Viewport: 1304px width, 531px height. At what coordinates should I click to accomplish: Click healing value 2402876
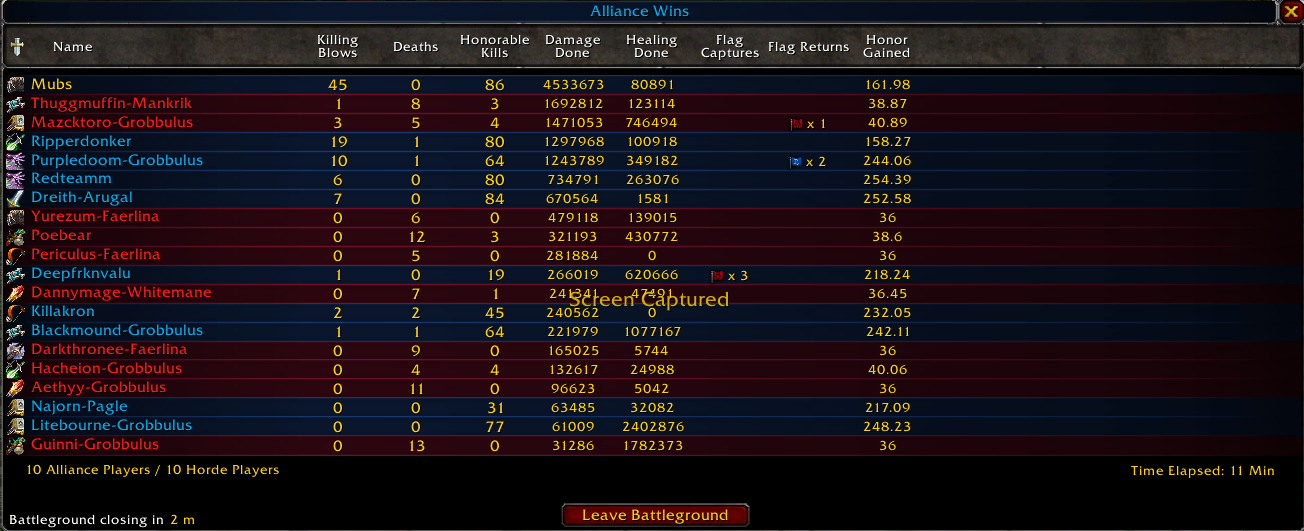point(651,427)
